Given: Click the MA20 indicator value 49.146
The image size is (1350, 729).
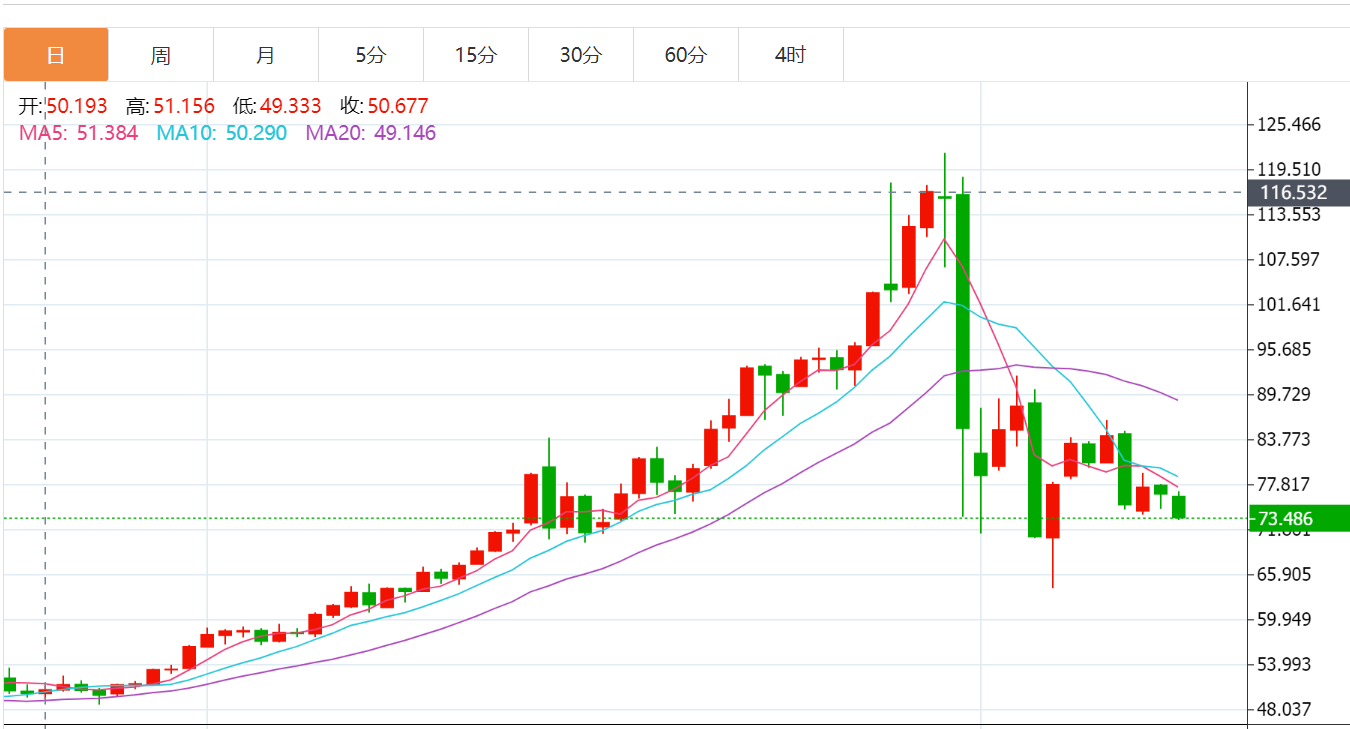Looking at the screenshot, I should [x=404, y=133].
